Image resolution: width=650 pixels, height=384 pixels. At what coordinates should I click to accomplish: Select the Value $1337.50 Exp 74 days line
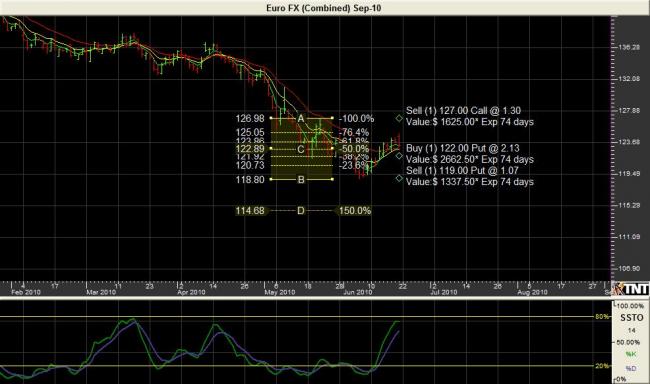pos(470,182)
